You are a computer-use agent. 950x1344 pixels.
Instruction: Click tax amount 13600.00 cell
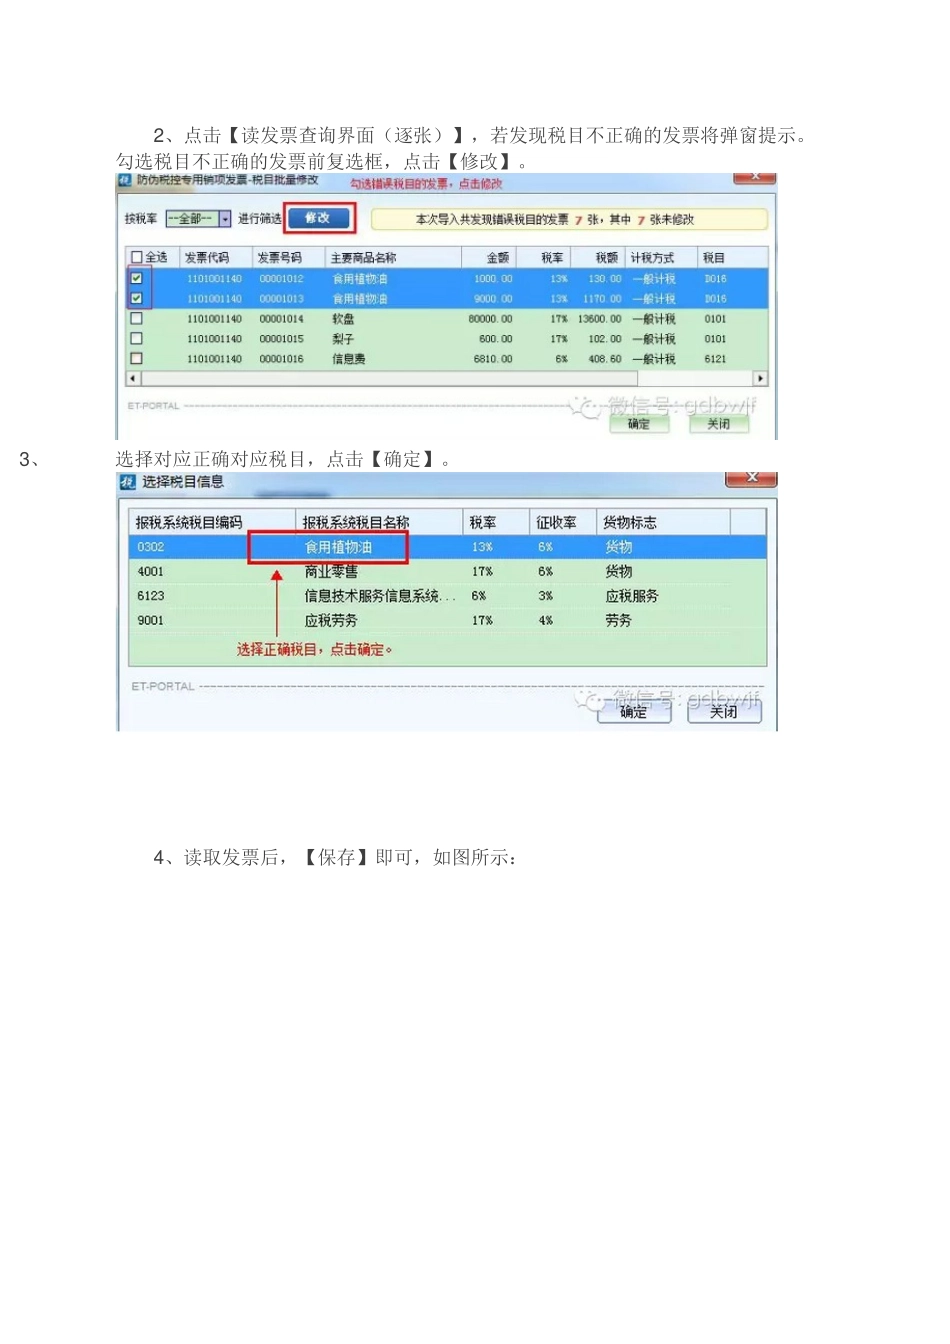tap(599, 319)
